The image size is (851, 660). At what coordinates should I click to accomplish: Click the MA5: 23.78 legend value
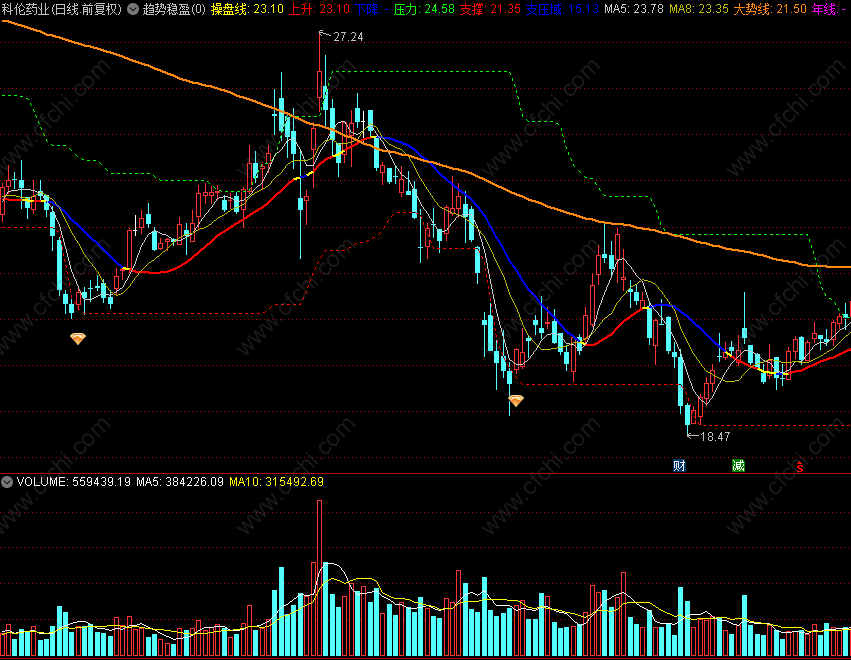[x=633, y=9]
